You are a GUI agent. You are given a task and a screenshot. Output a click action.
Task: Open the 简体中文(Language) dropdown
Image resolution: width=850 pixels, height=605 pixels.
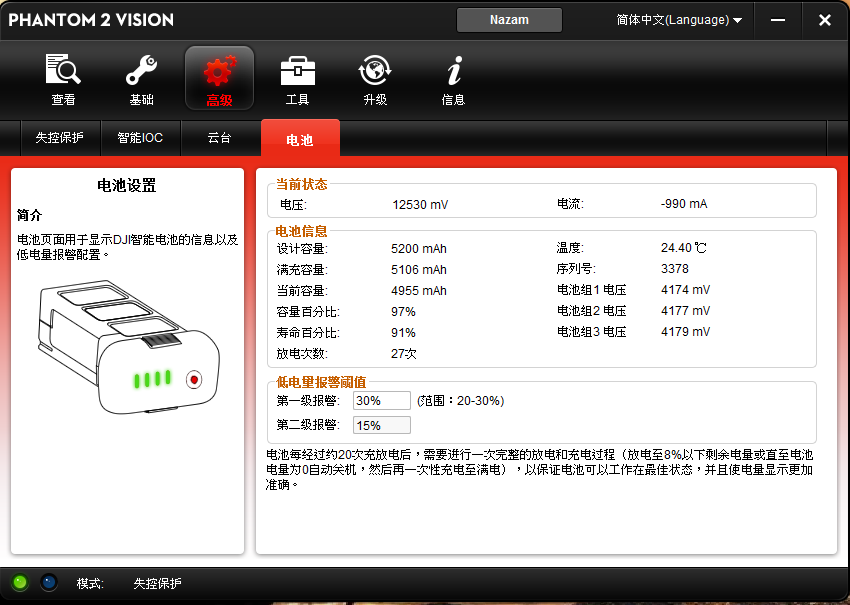[x=679, y=20]
